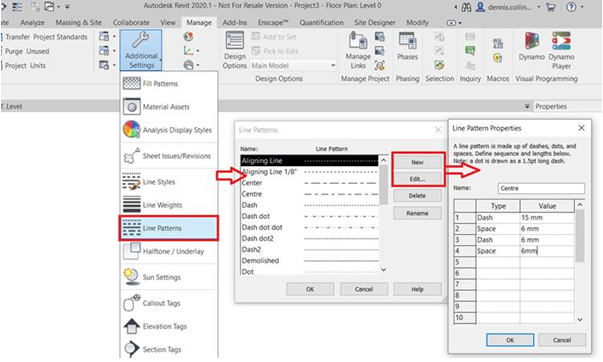This screenshot has height=362, width=603.
Task: Expand the Properties palette dropdown arrow
Action: [527, 106]
